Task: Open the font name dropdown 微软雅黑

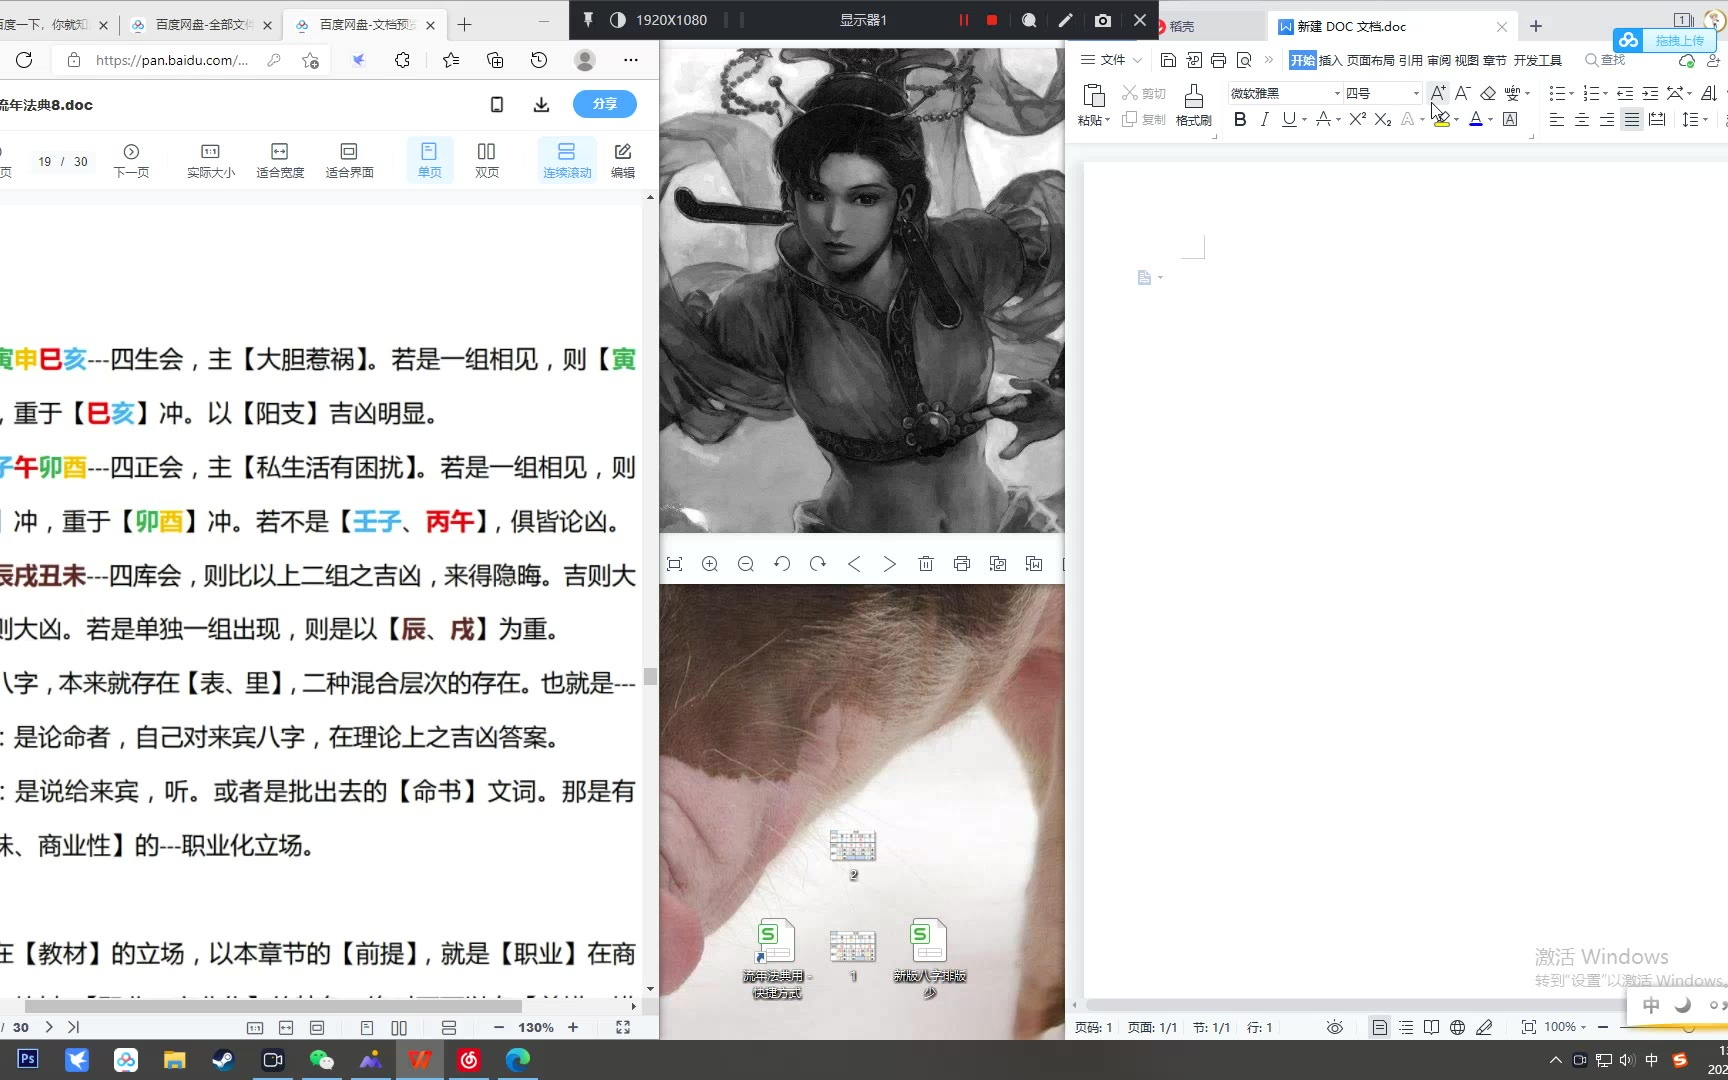Action: pos(1336,93)
